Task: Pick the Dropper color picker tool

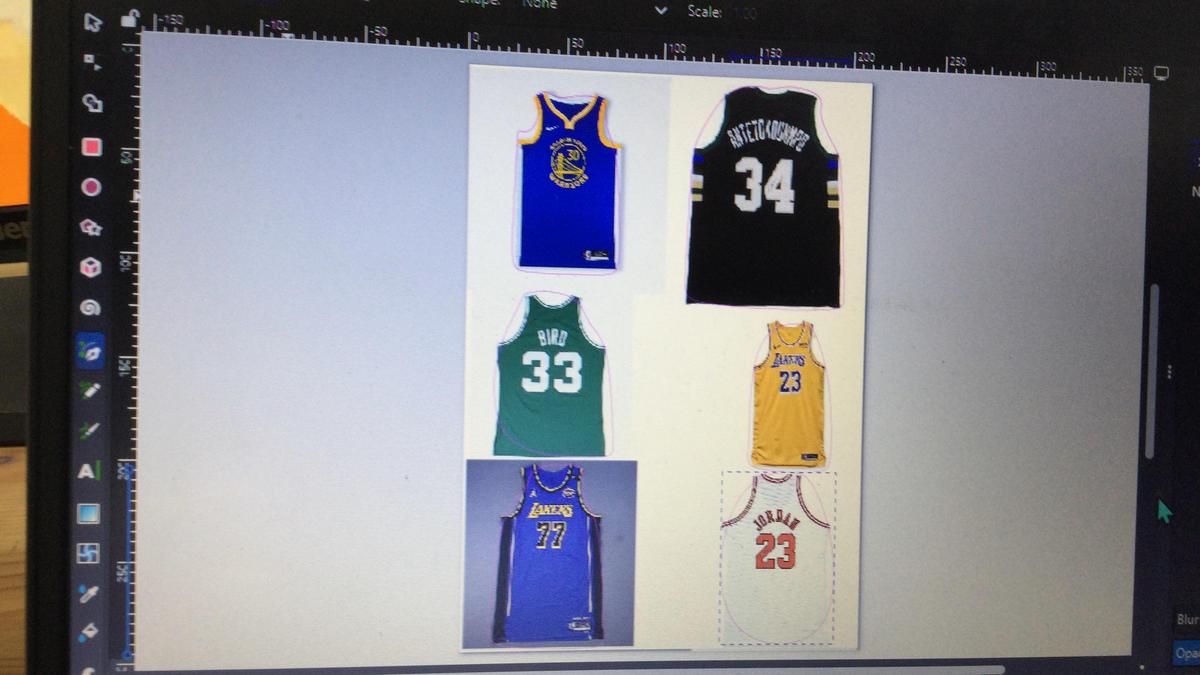Action: point(88,593)
